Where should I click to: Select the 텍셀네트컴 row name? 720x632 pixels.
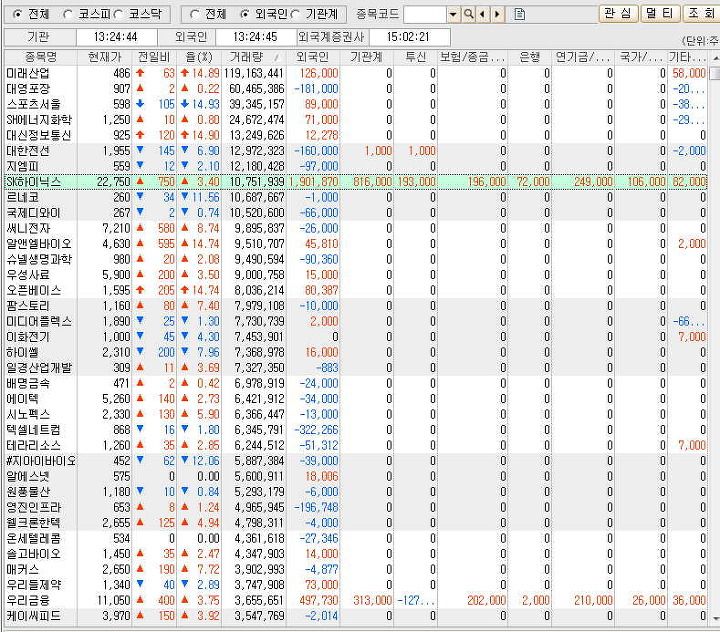point(33,430)
